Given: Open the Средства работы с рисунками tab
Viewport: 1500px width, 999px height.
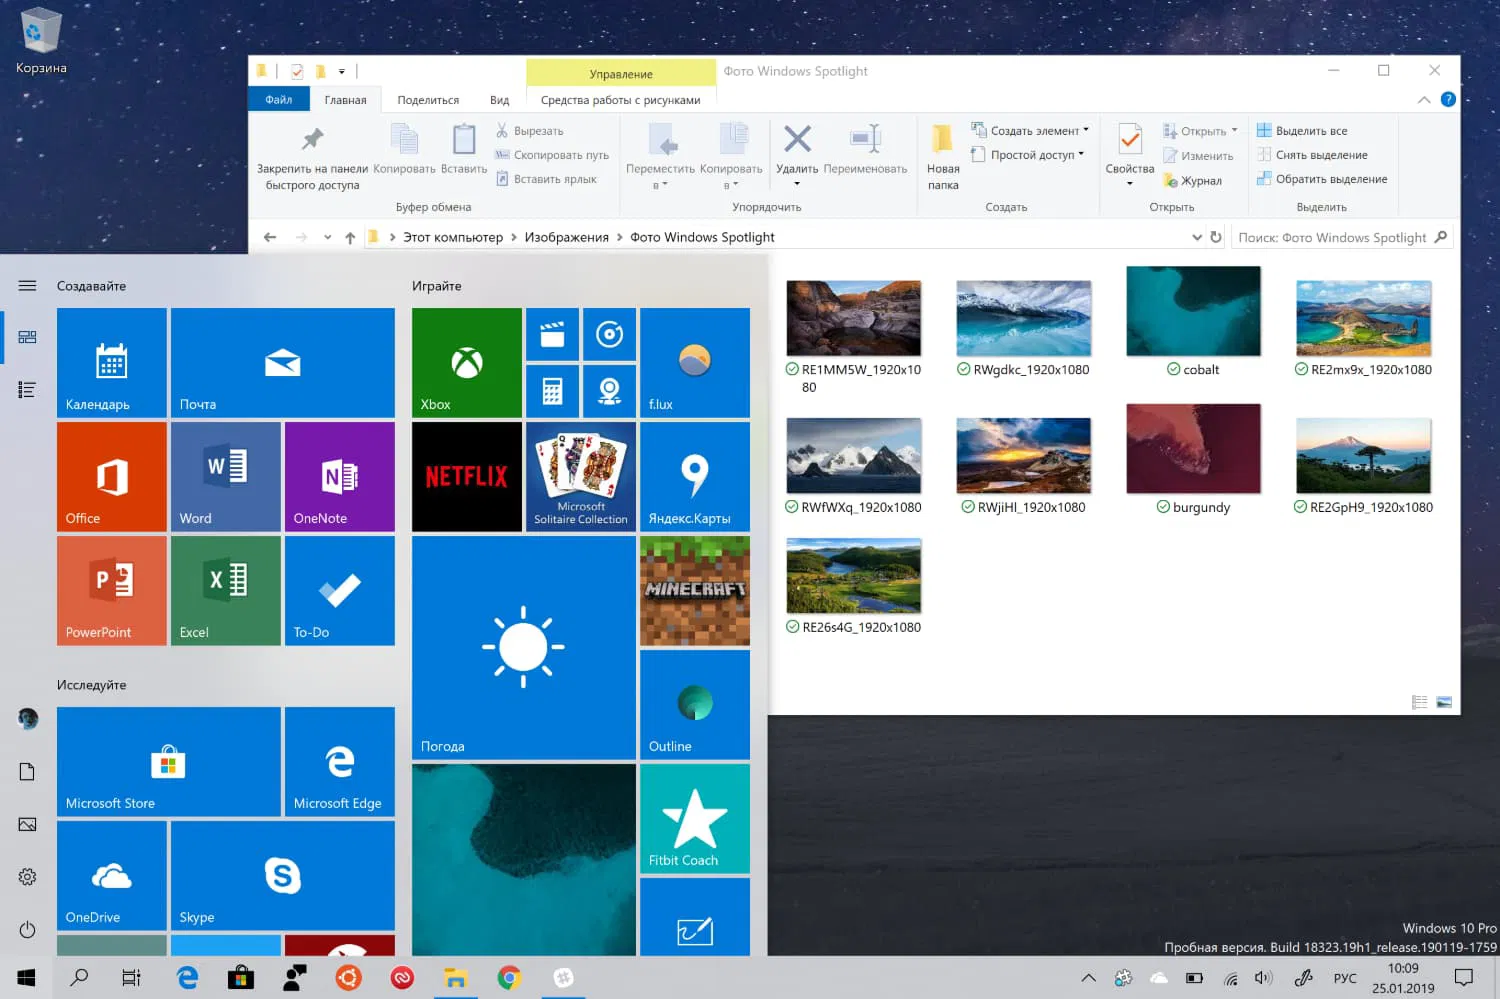Looking at the screenshot, I should [620, 99].
